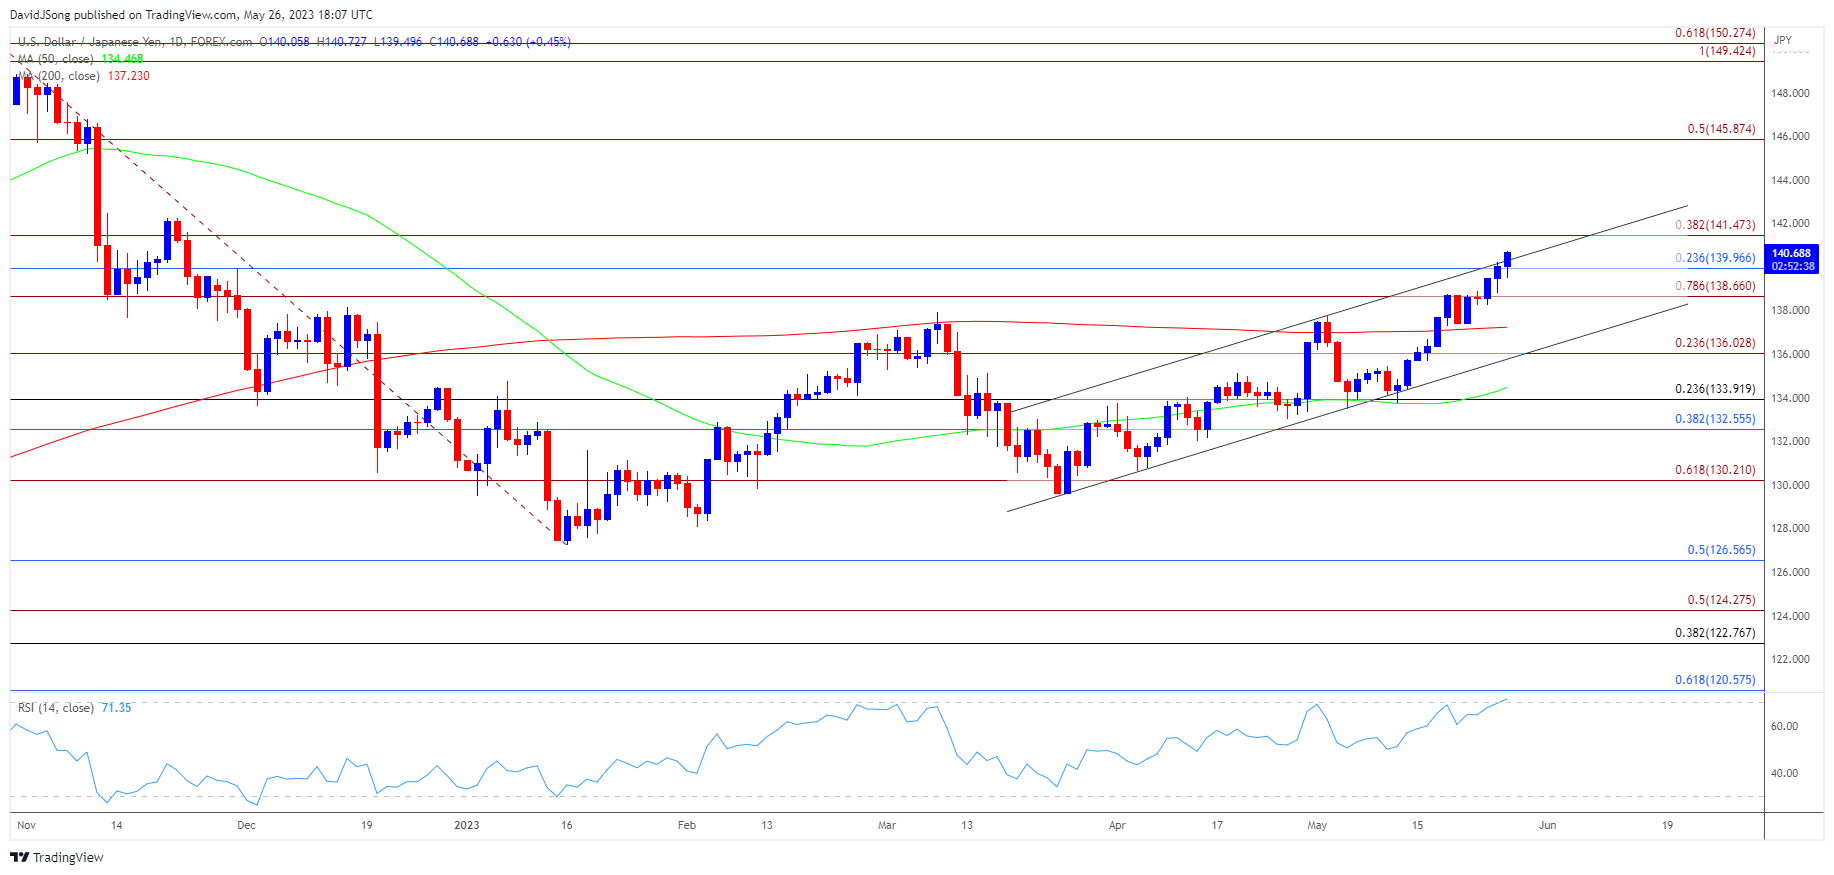The width and height of the screenshot is (1834, 875).
Task: Select the 0.5(124.275) Fibonacci label
Action: (x=1721, y=600)
